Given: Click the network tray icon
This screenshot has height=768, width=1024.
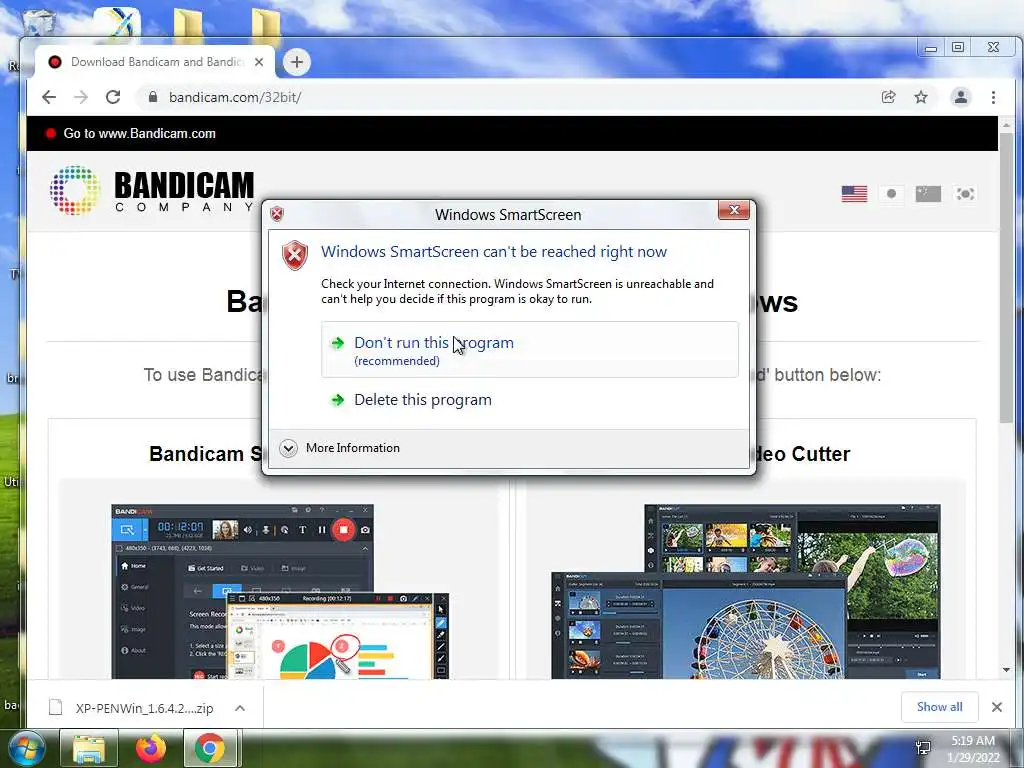Looking at the screenshot, I should coord(923,748).
